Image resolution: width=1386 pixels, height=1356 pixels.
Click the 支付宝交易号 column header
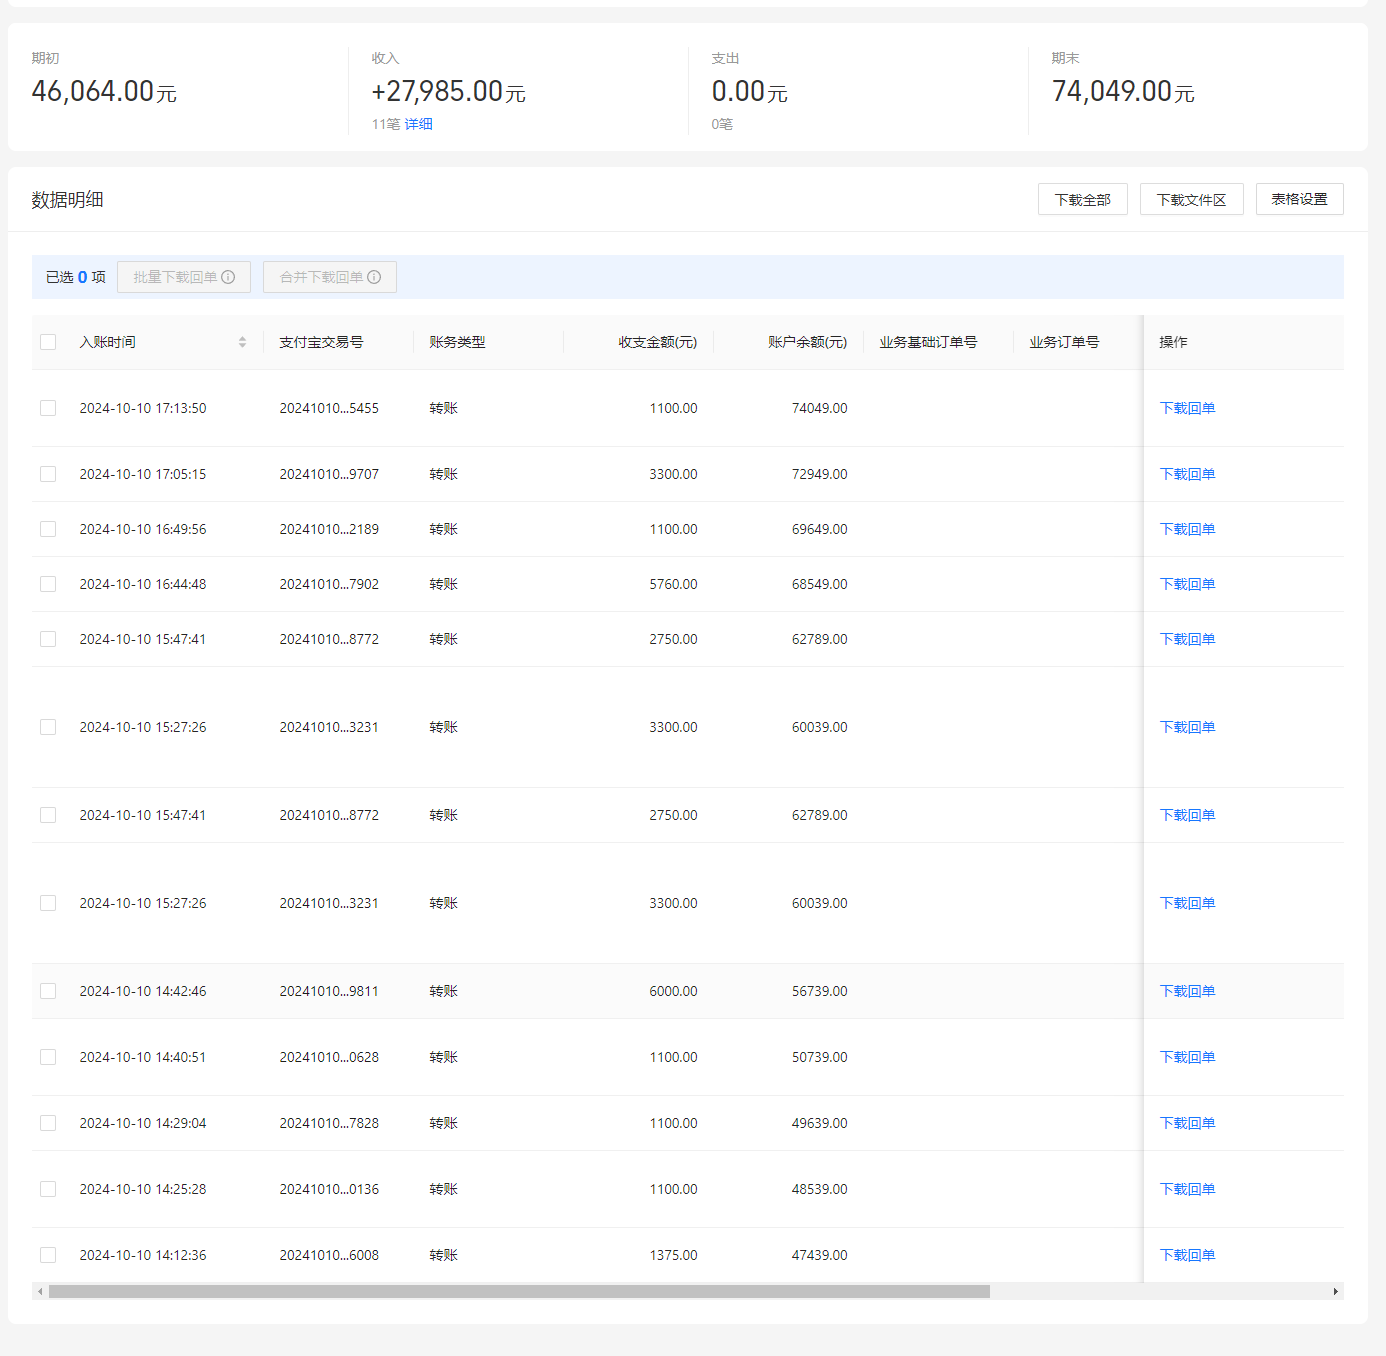click(321, 342)
